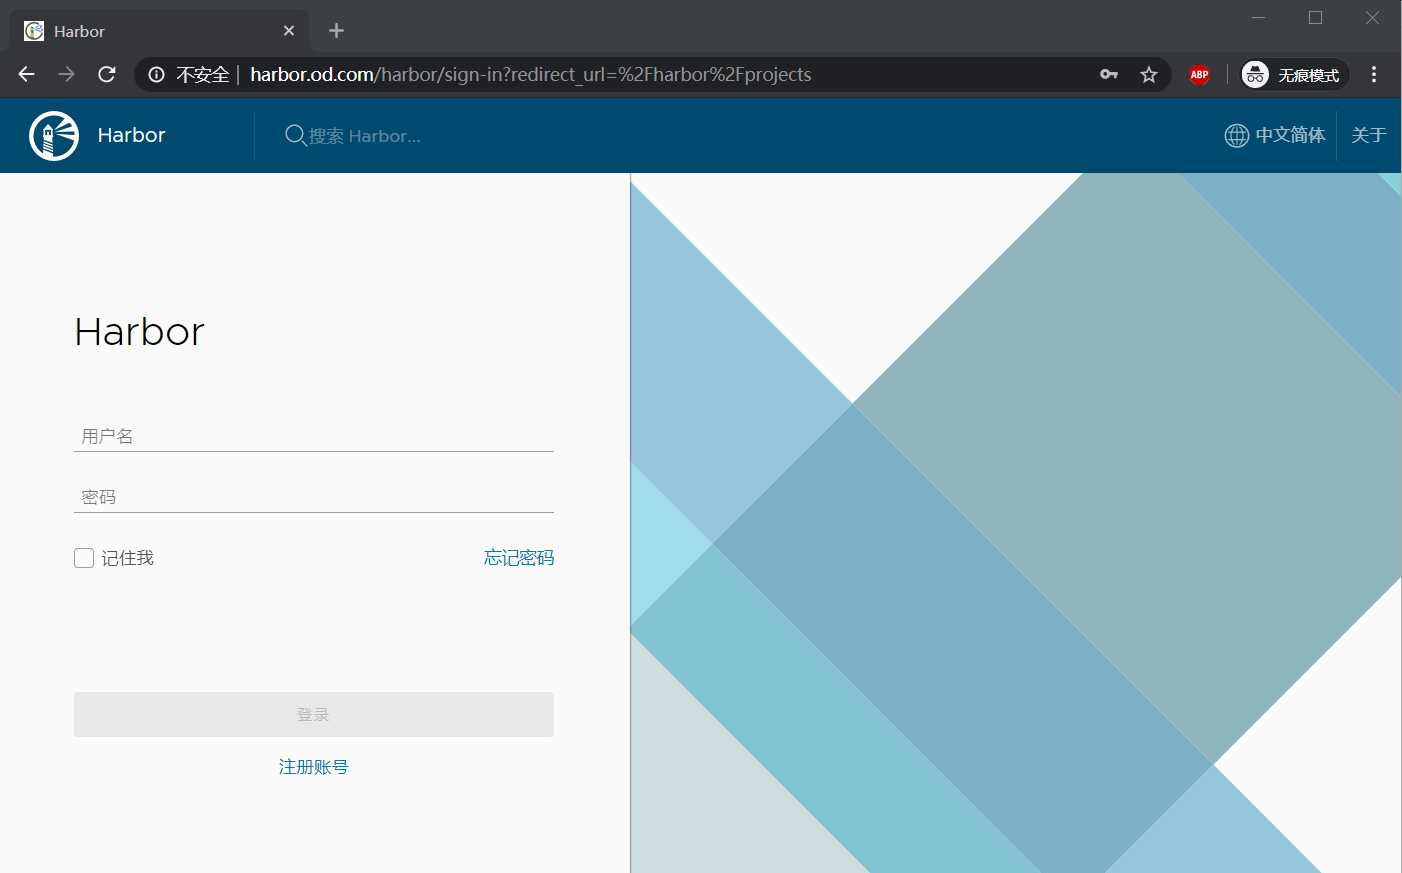
Task: Click the 忘记密码 forgot password link
Action: click(519, 558)
